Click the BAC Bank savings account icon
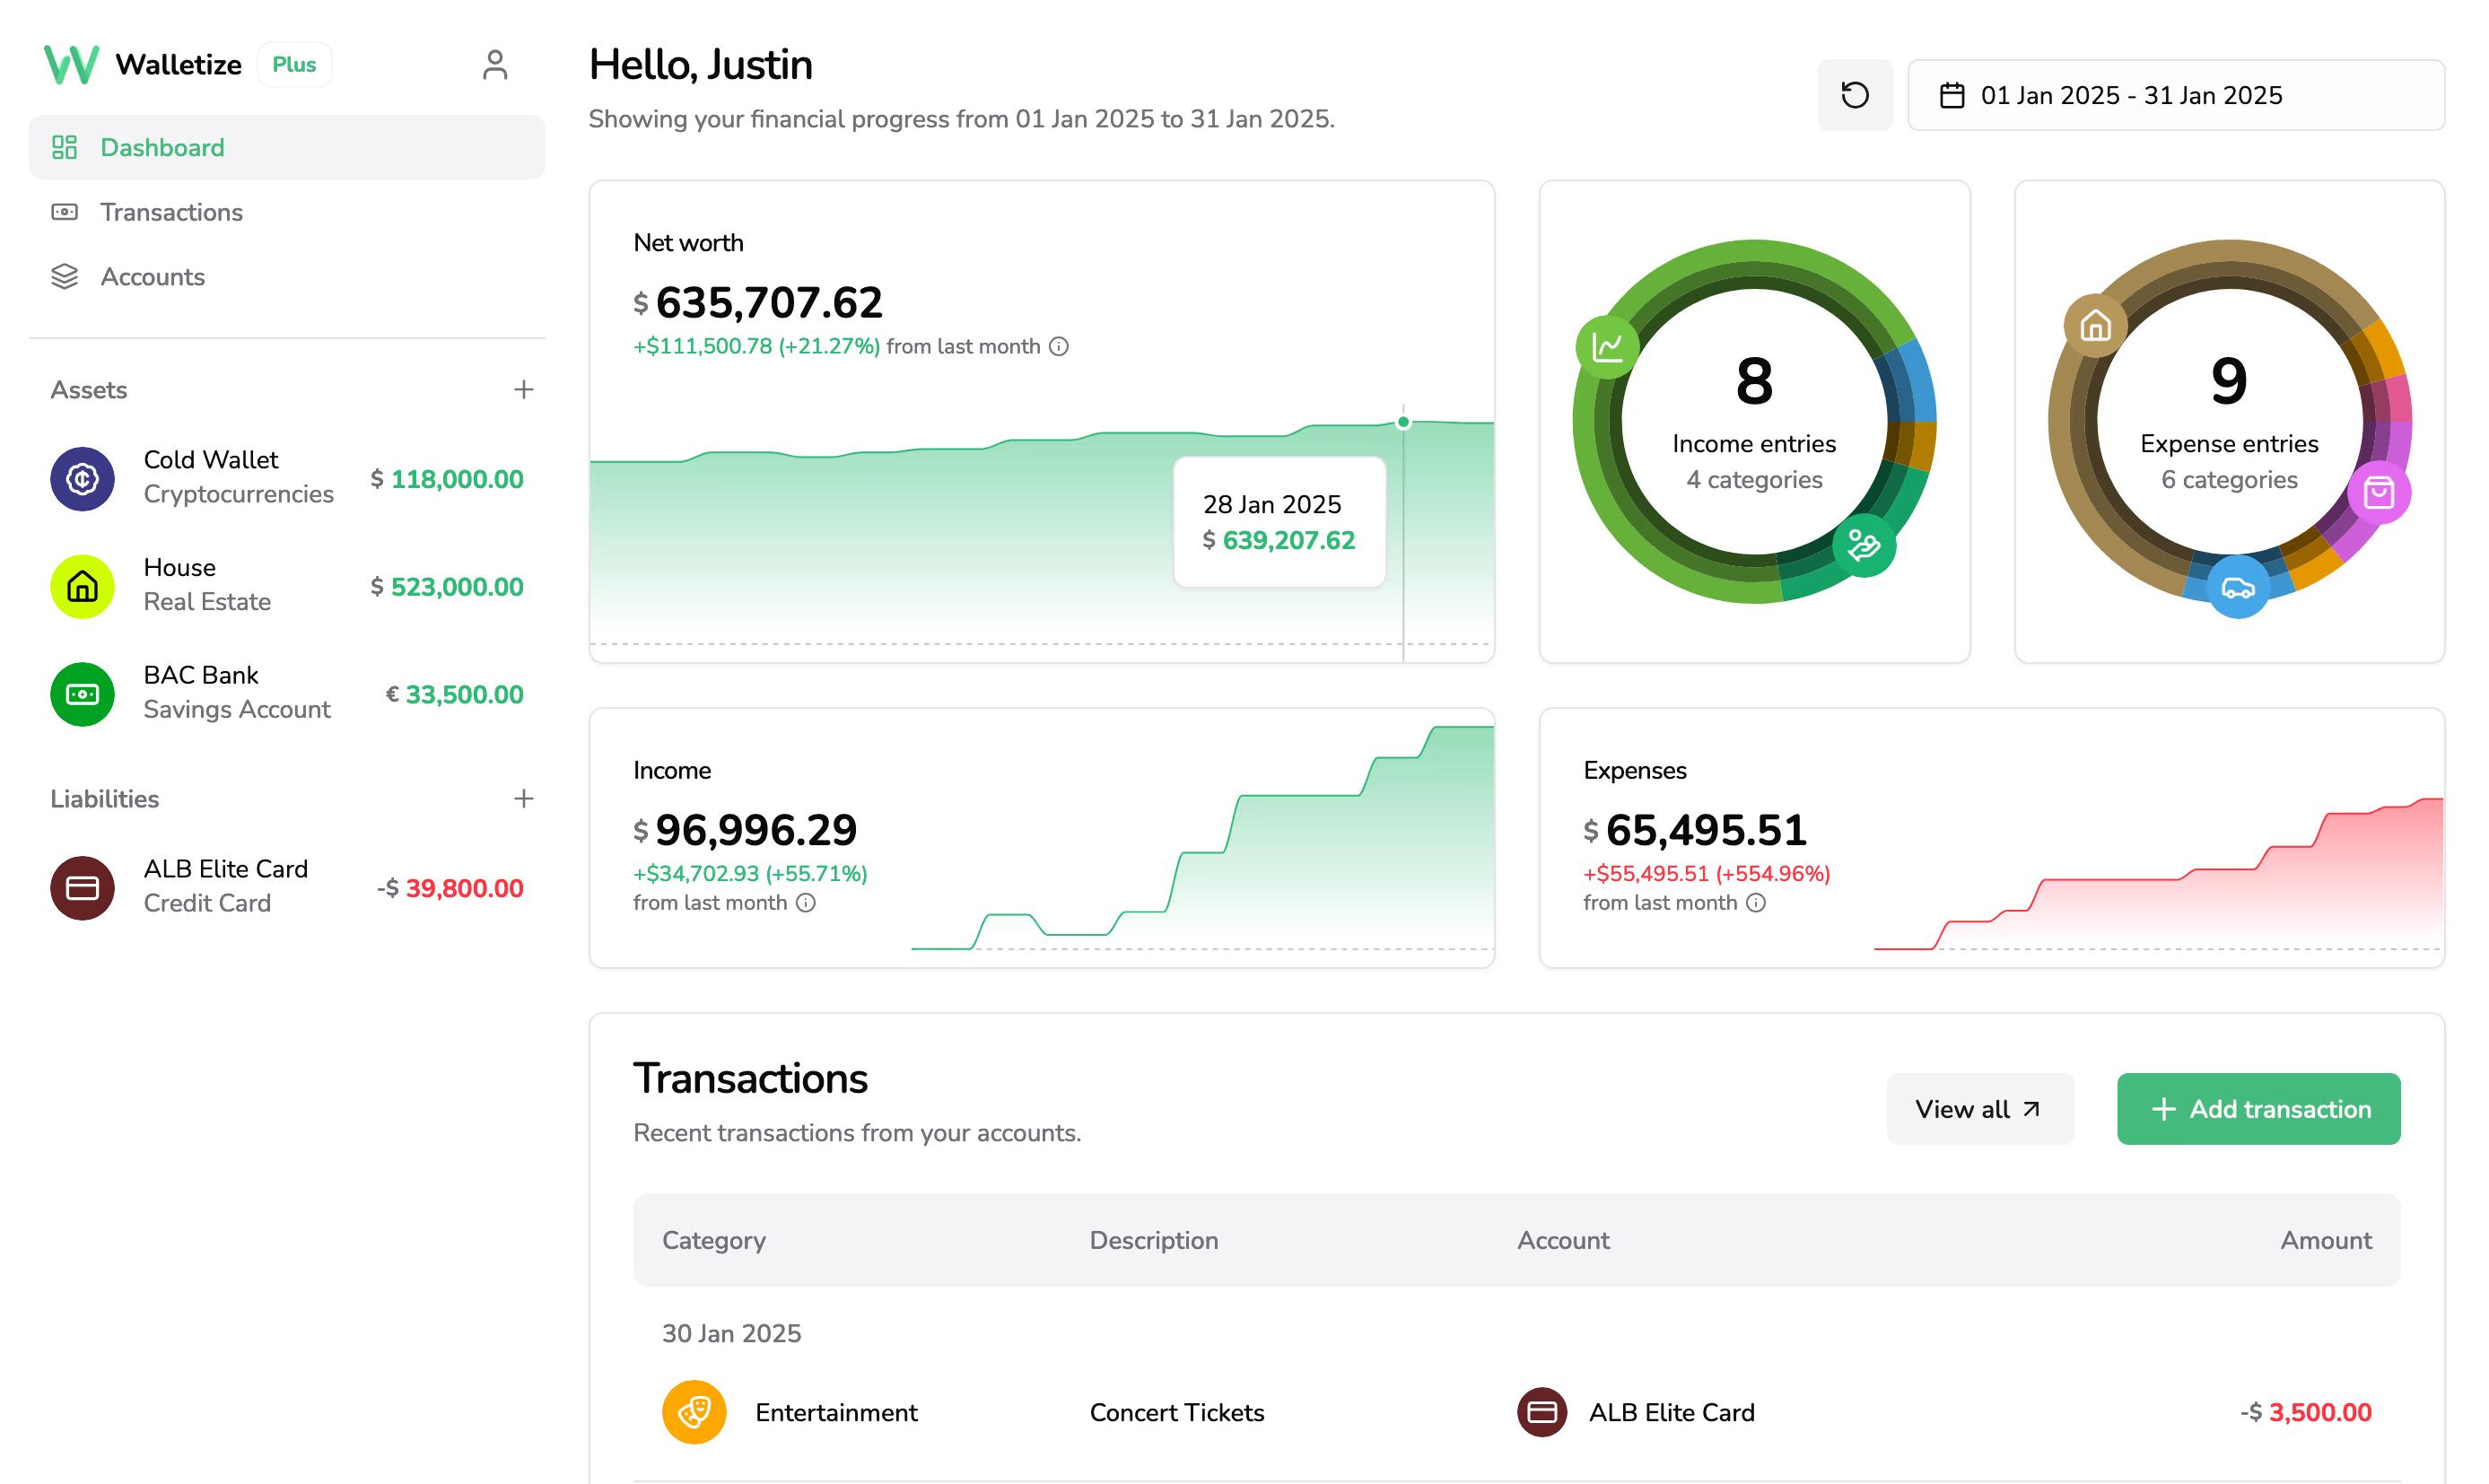2489x1484 pixels. (82, 694)
